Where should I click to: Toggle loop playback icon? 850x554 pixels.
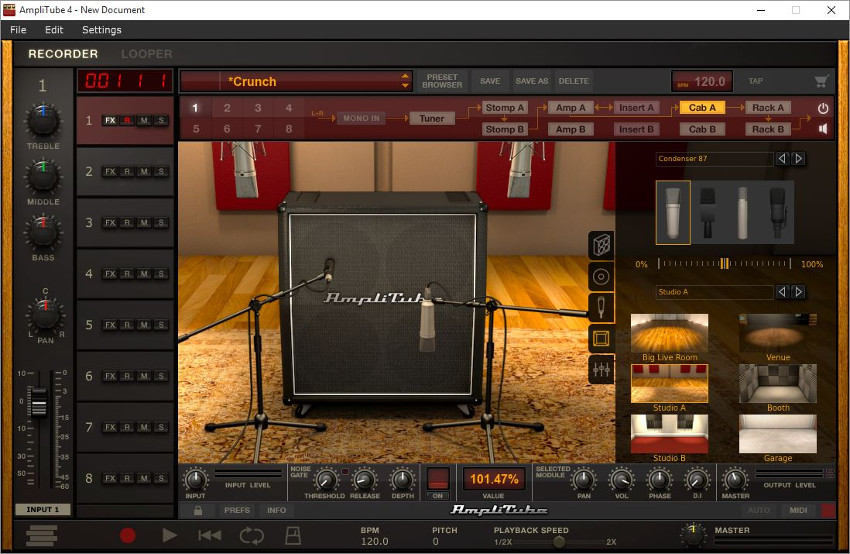click(x=252, y=536)
